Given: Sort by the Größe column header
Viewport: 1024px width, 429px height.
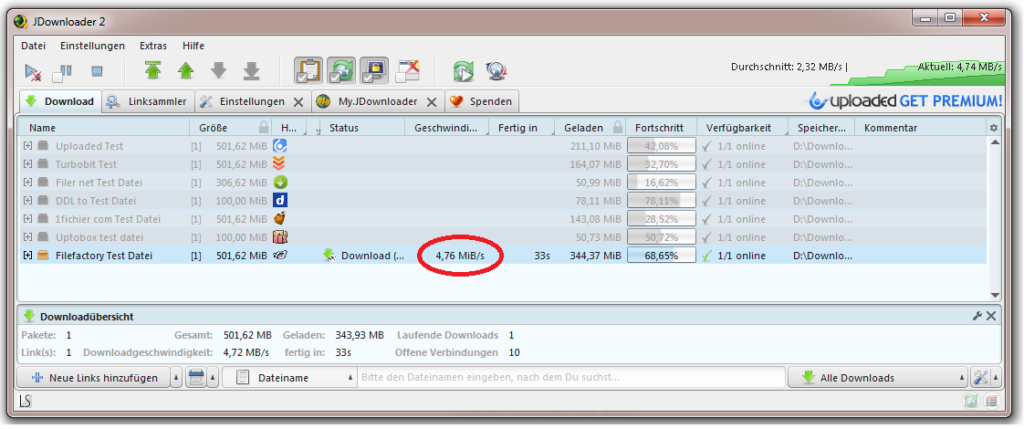Looking at the screenshot, I should tap(231, 128).
